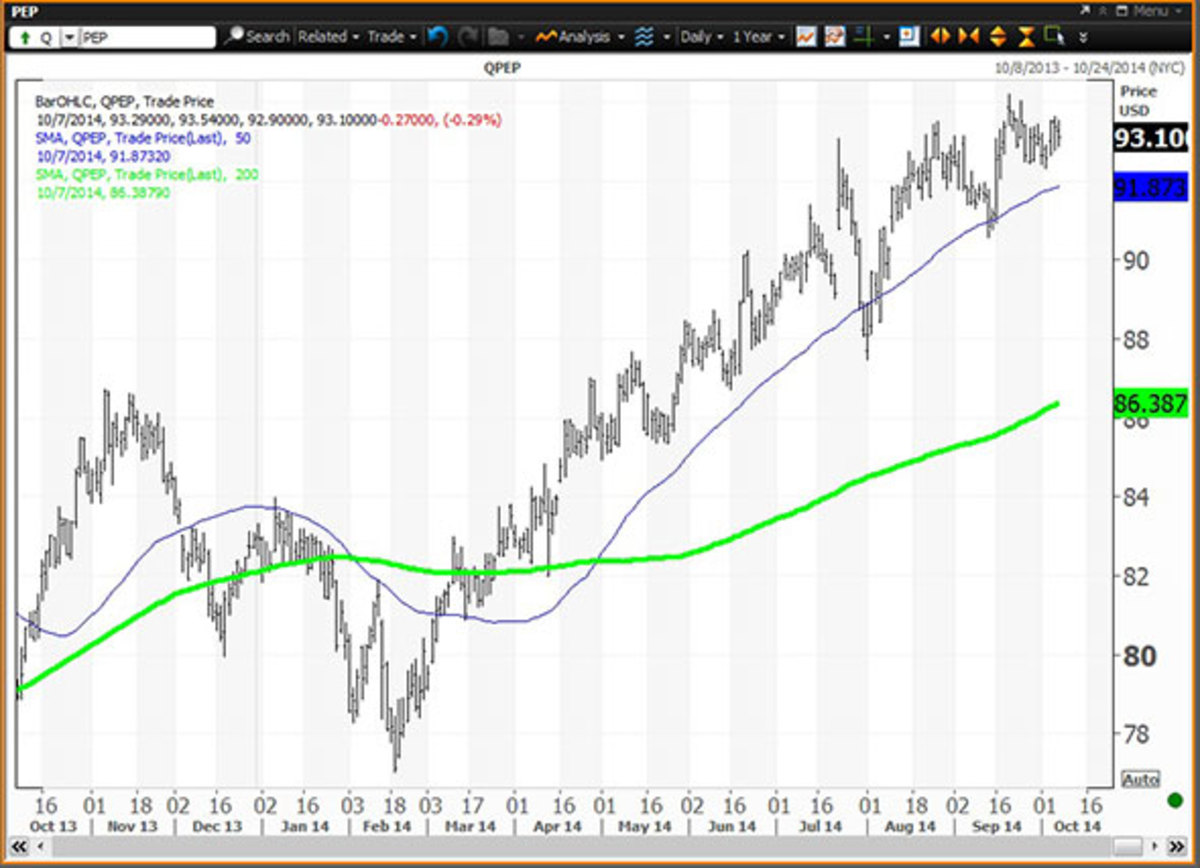Open the Trade menu

tap(390, 37)
